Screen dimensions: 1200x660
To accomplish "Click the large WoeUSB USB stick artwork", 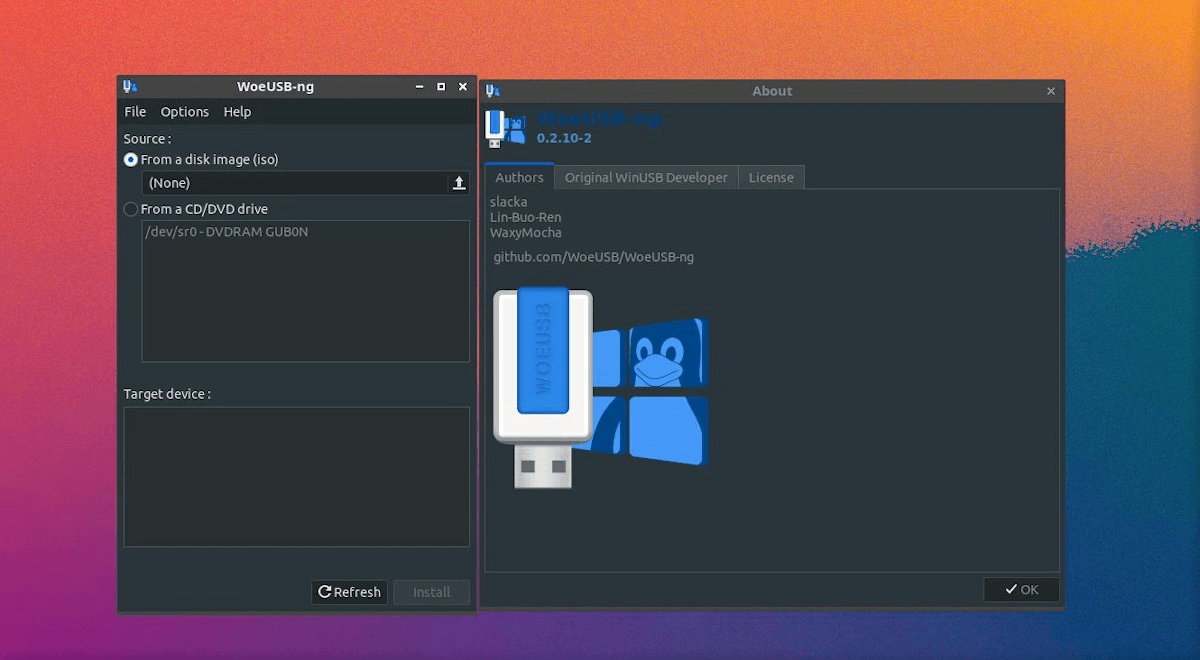I will (543, 388).
